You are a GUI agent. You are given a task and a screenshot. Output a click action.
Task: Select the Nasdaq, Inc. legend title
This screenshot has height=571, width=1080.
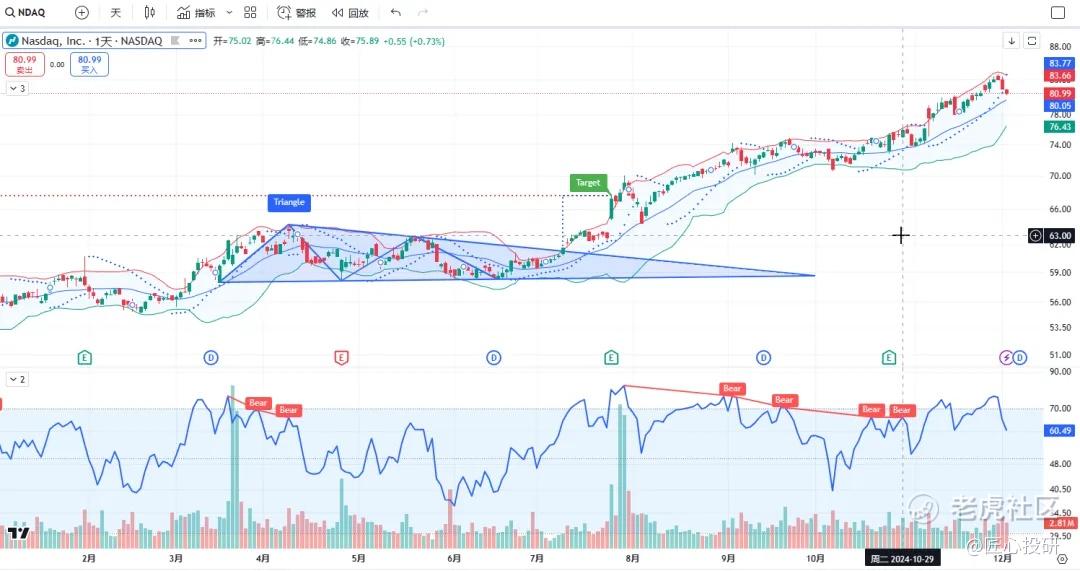pos(92,41)
